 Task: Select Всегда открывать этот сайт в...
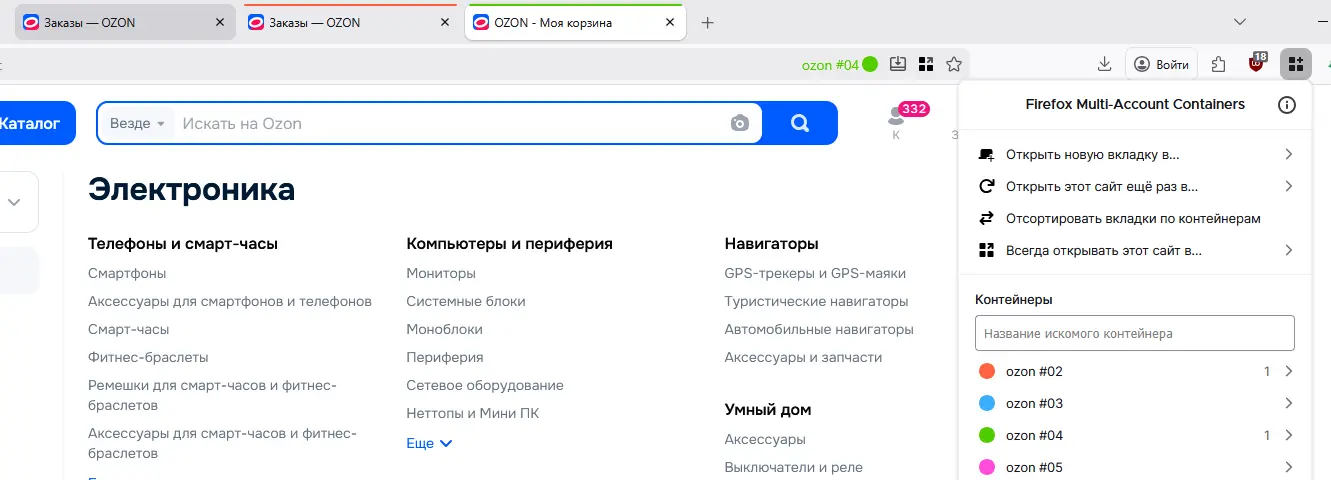tap(1134, 250)
